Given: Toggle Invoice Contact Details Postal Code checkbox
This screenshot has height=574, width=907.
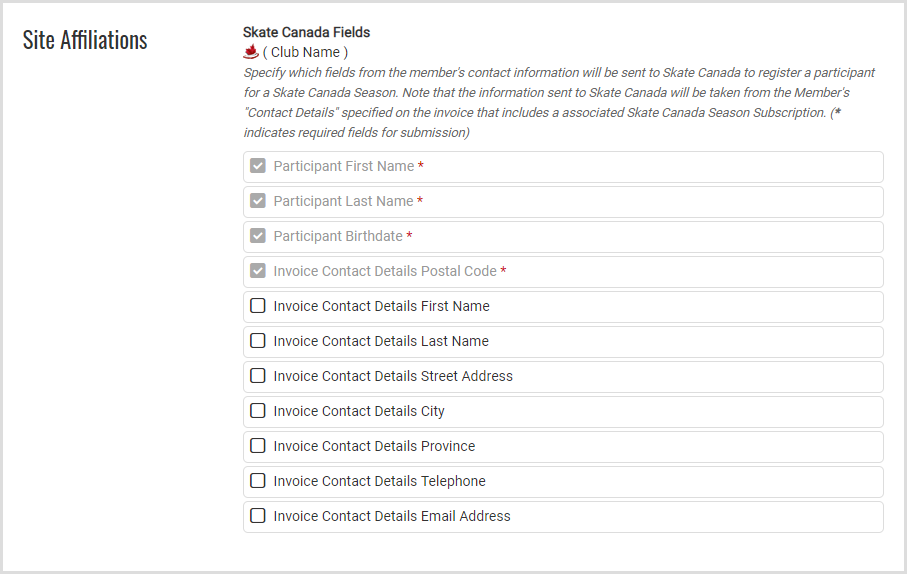Looking at the screenshot, I should [x=258, y=271].
